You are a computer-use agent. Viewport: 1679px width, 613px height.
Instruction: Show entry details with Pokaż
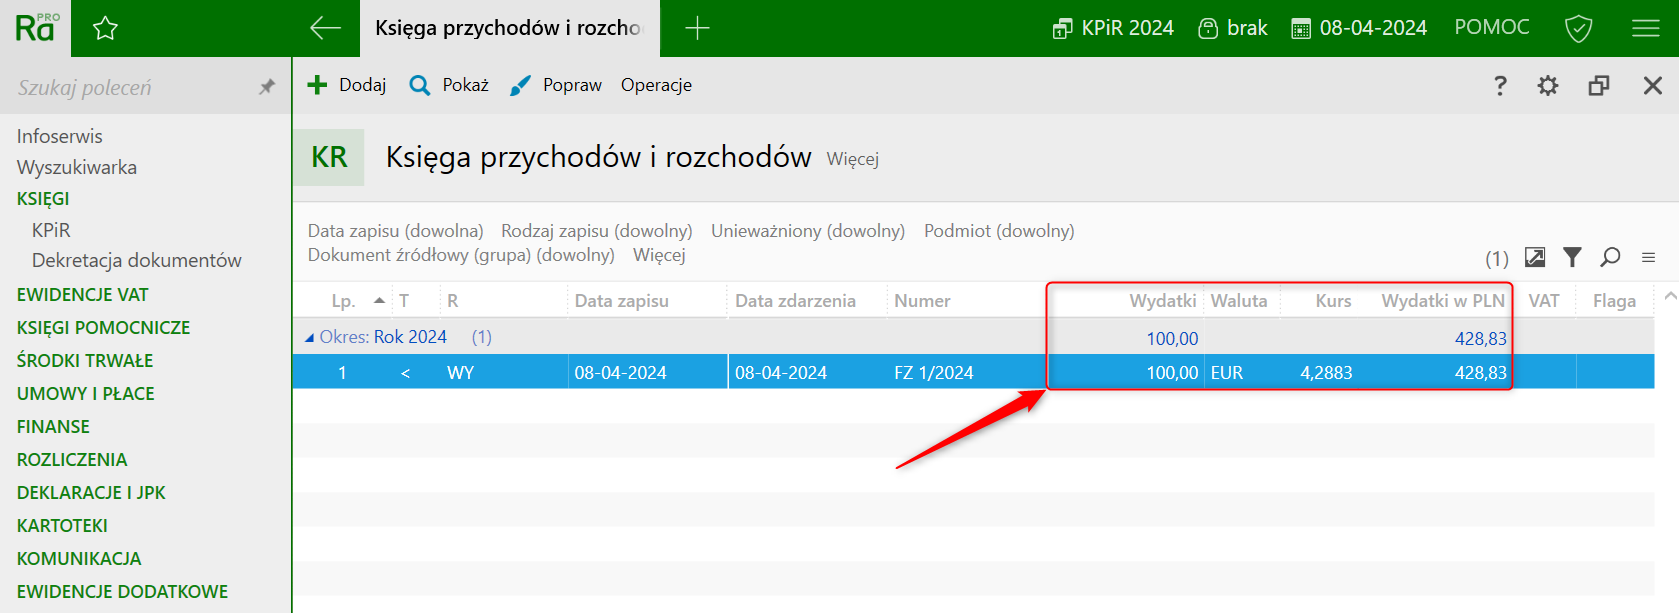tap(449, 85)
